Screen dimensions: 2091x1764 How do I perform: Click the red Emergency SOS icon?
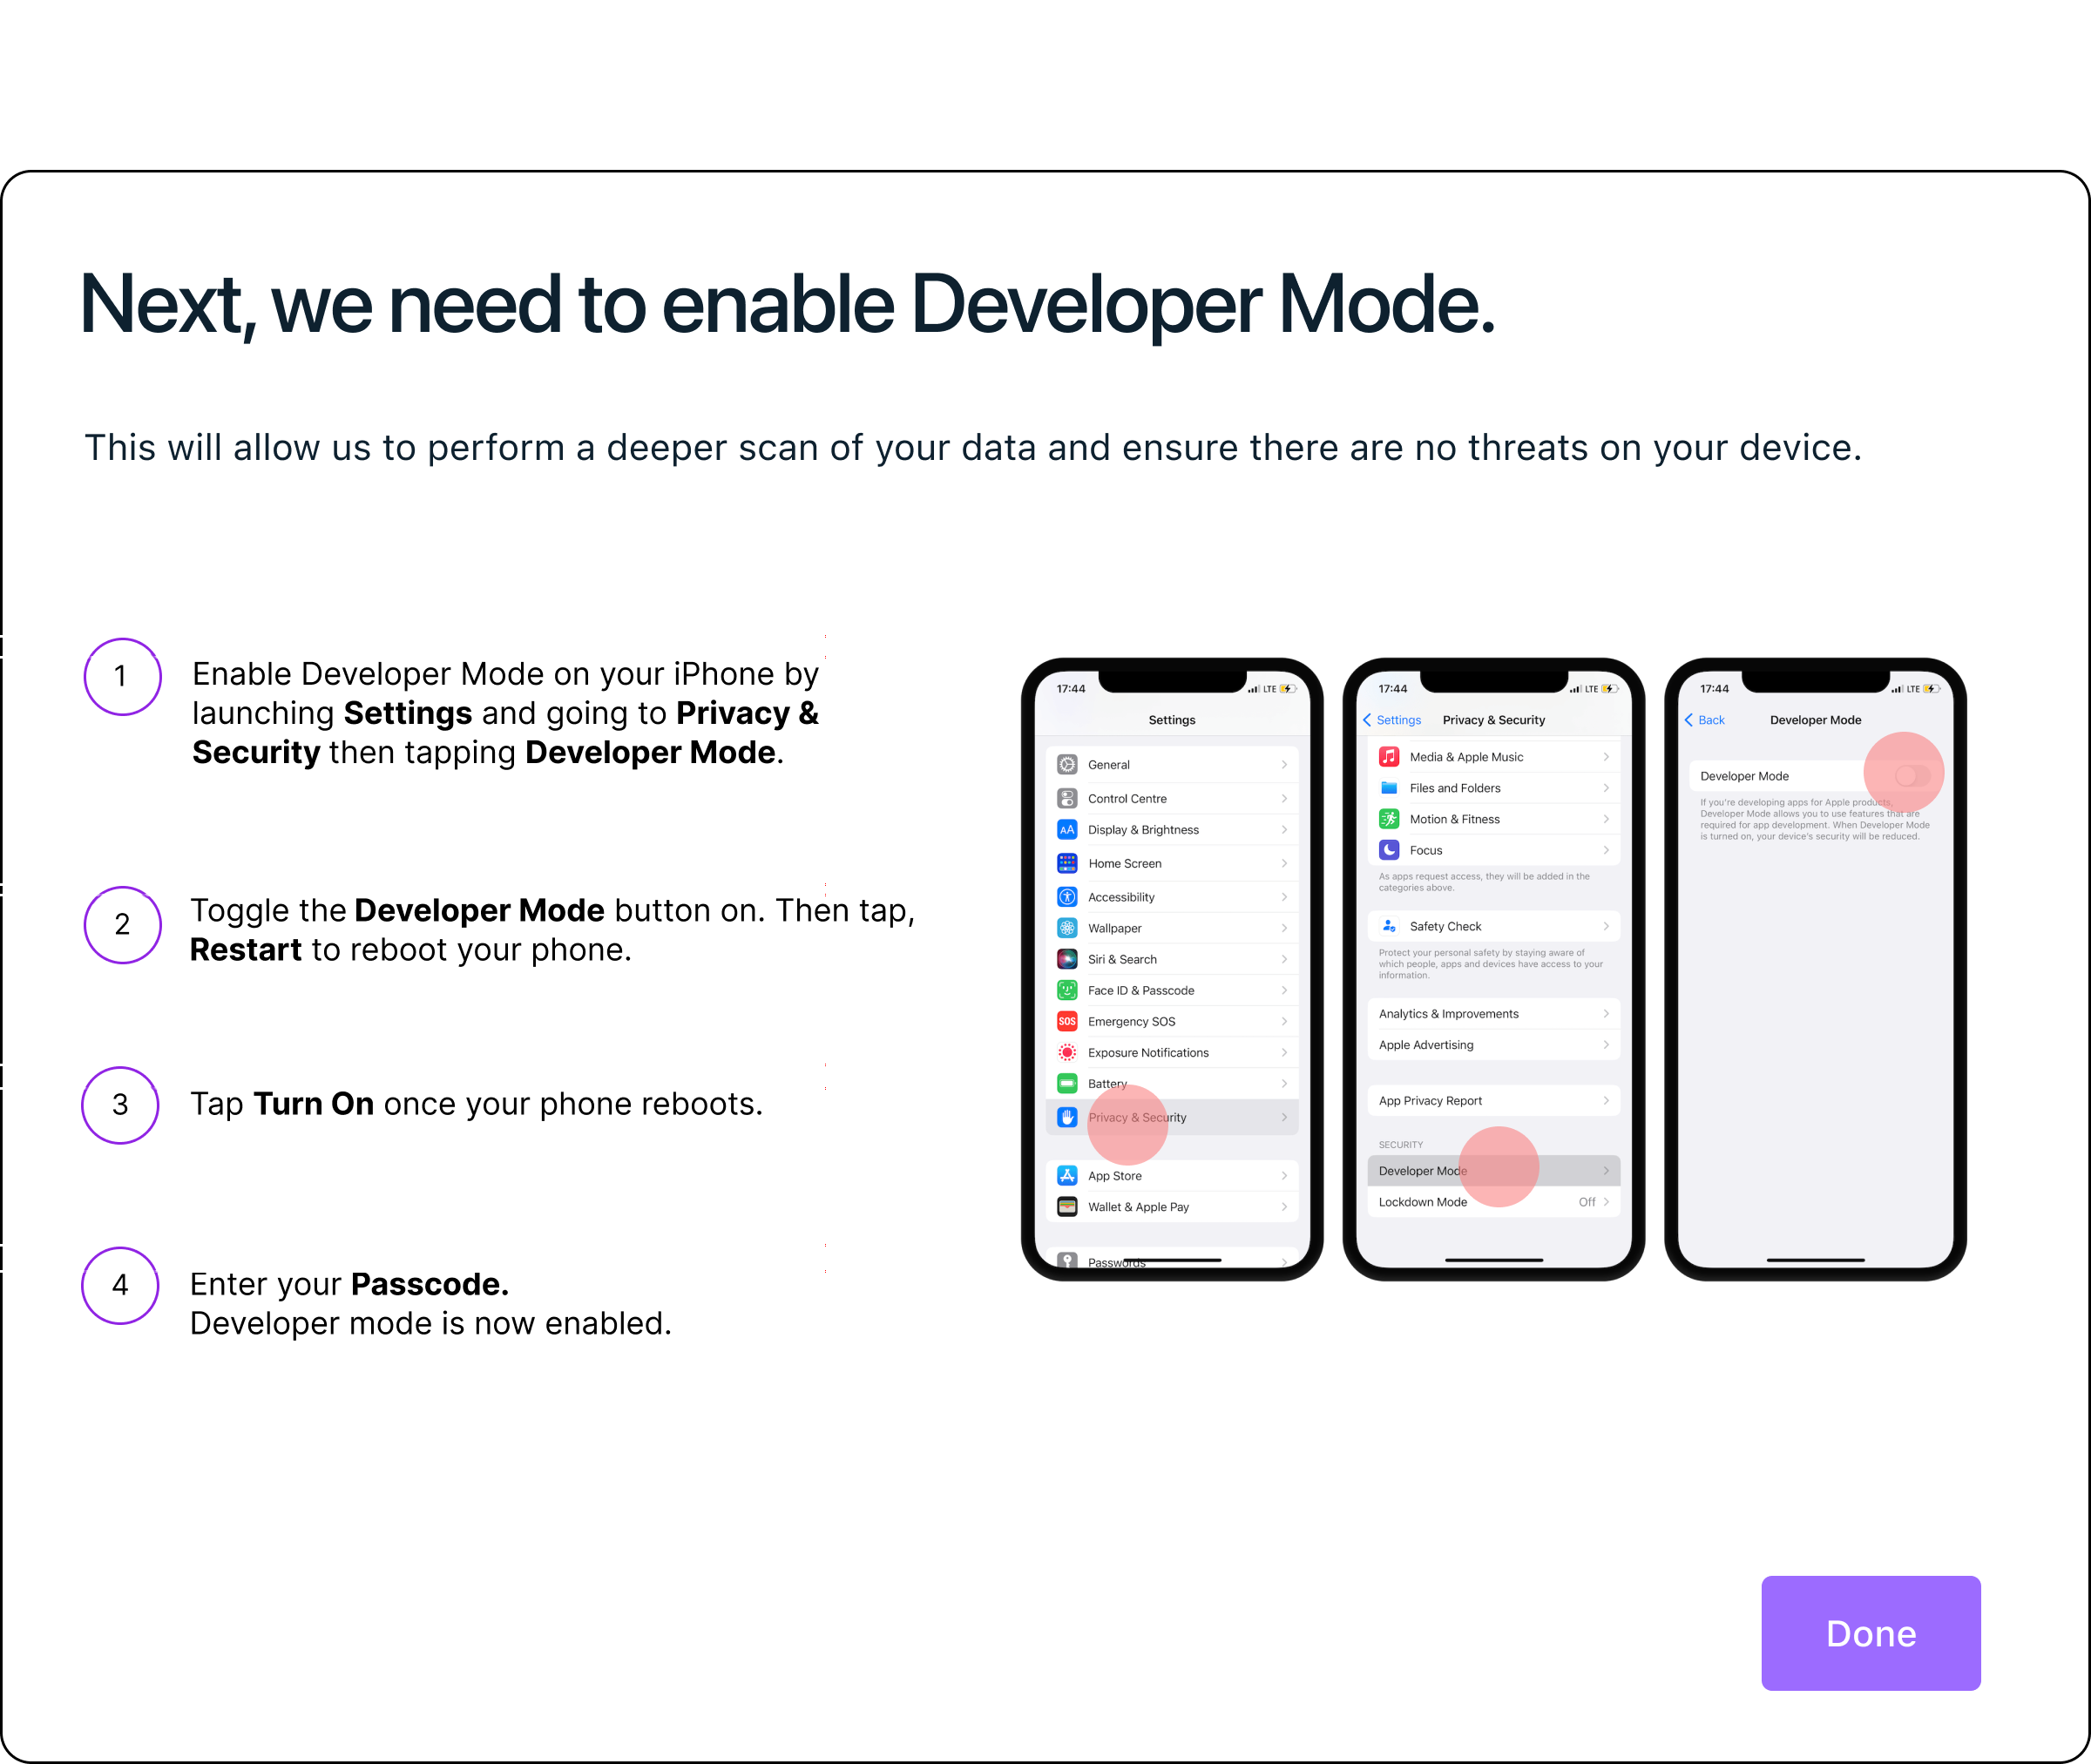pyautogui.click(x=1067, y=1022)
